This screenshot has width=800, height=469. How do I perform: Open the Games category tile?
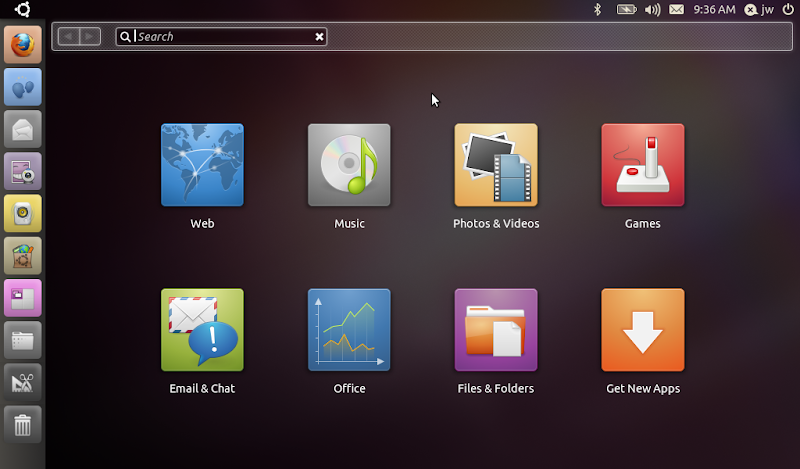pyautogui.click(x=643, y=165)
